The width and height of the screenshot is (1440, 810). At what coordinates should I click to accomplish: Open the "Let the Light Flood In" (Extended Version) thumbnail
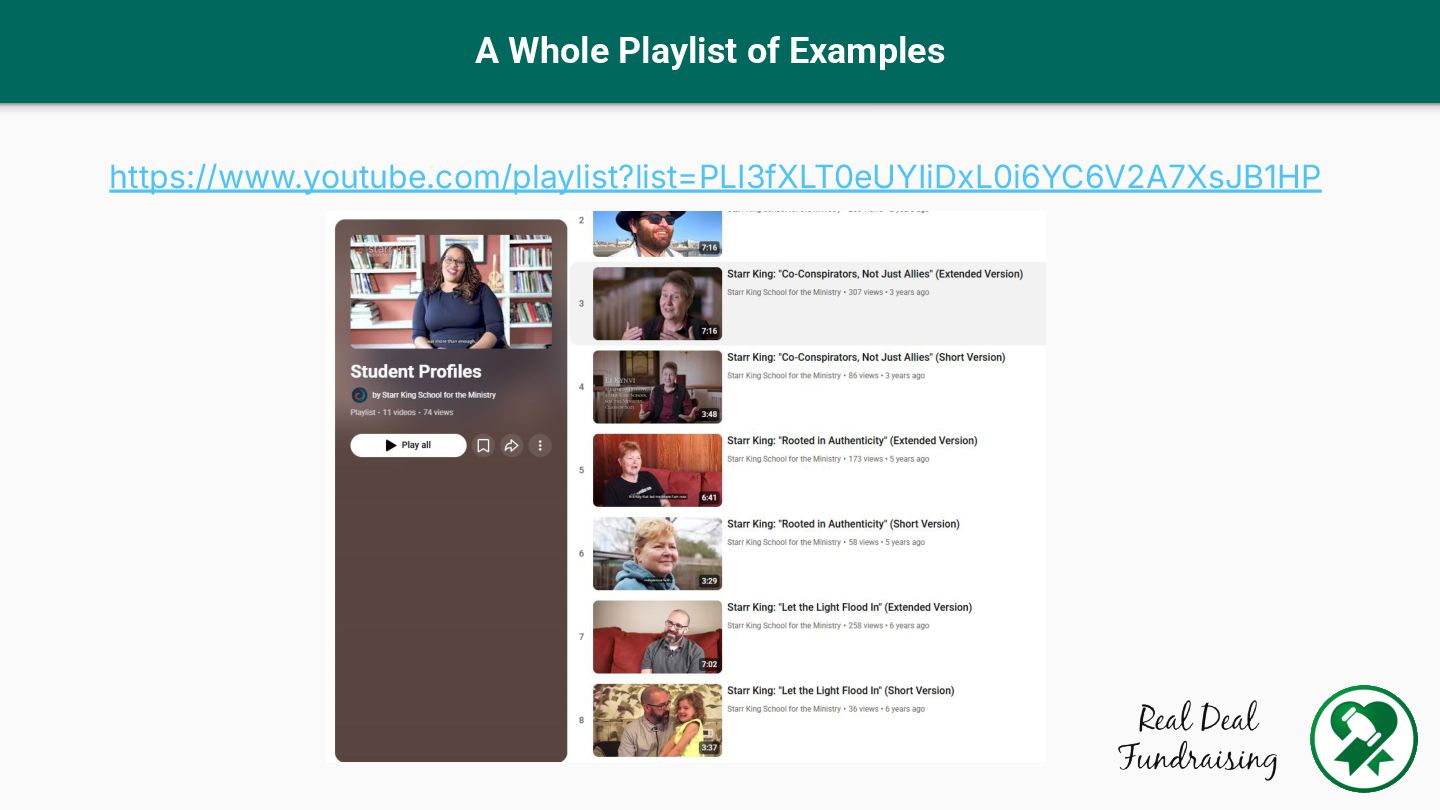[657, 637]
